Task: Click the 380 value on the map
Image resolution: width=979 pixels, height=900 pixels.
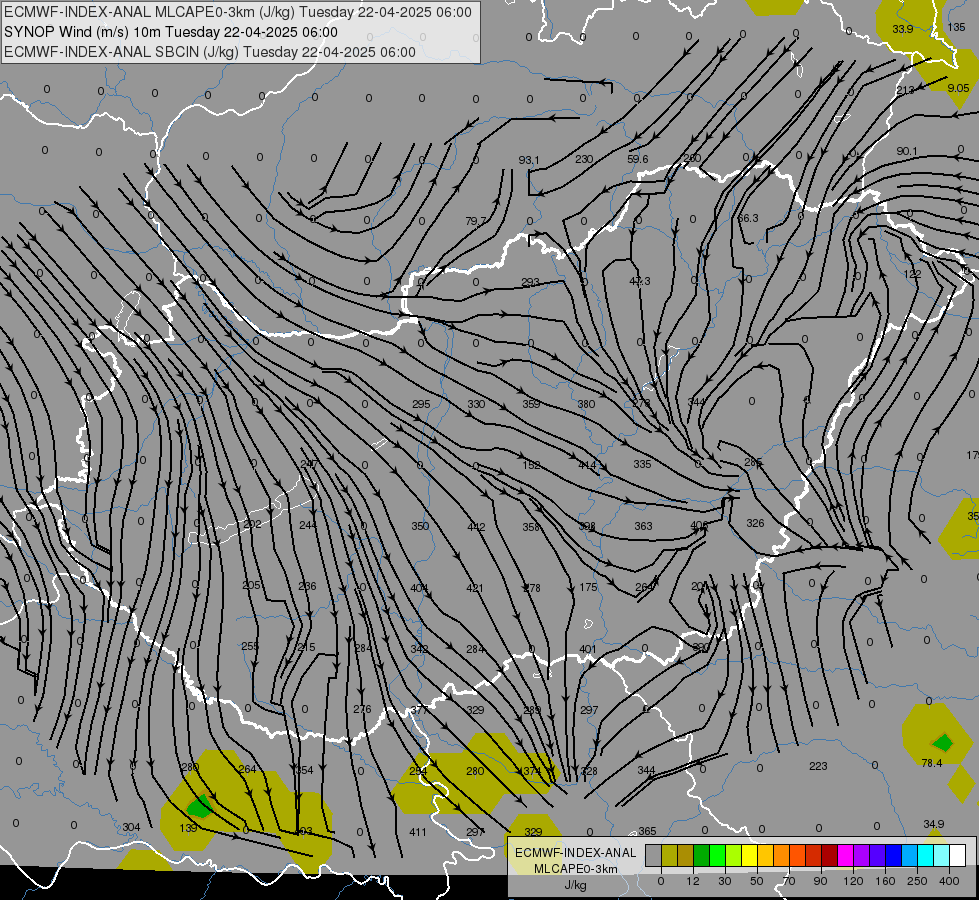Action: [x=586, y=404]
